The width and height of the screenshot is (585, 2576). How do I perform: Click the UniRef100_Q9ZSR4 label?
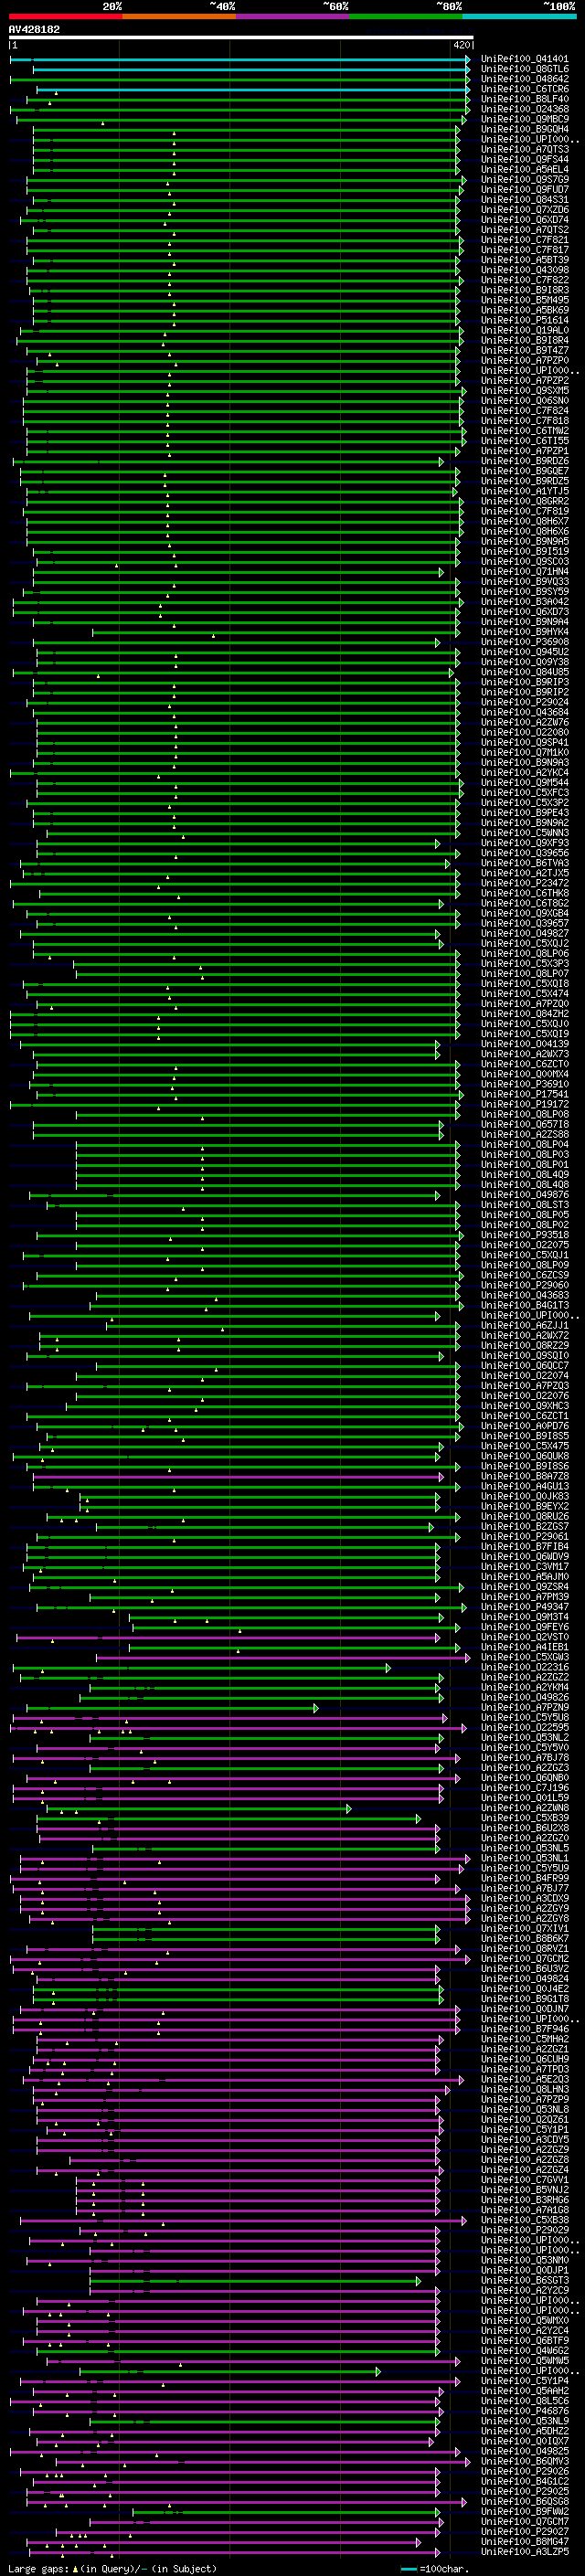pyautogui.click(x=525, y=1586)
